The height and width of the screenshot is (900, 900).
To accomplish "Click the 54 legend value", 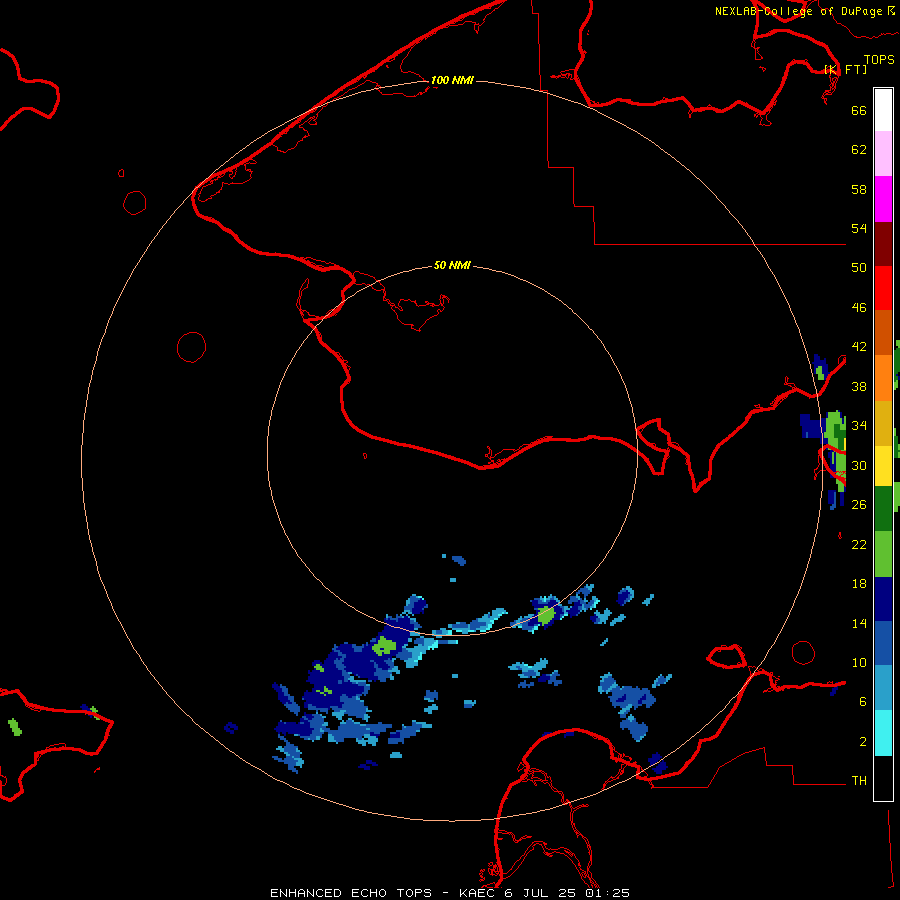I will pos(859,228).
